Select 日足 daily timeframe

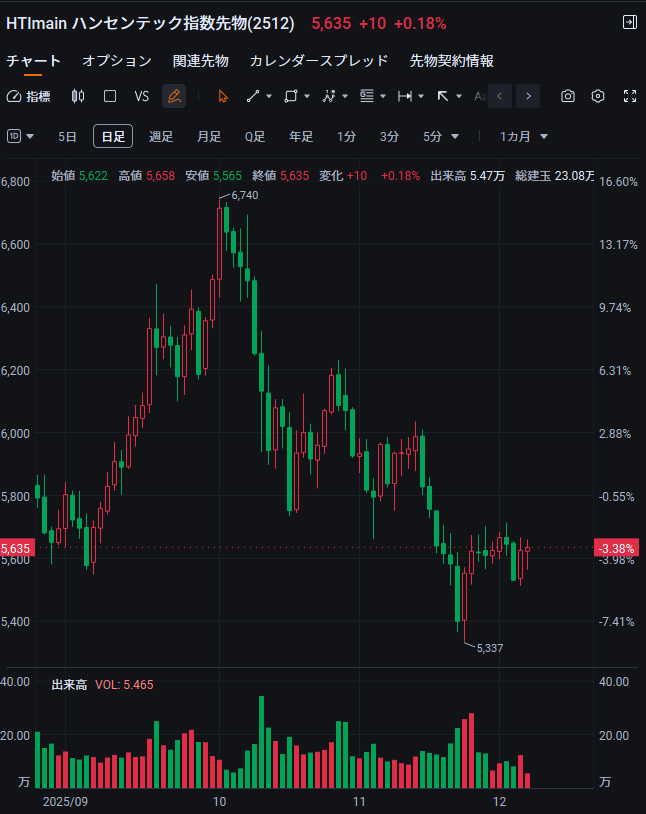[x=113, y=137]
